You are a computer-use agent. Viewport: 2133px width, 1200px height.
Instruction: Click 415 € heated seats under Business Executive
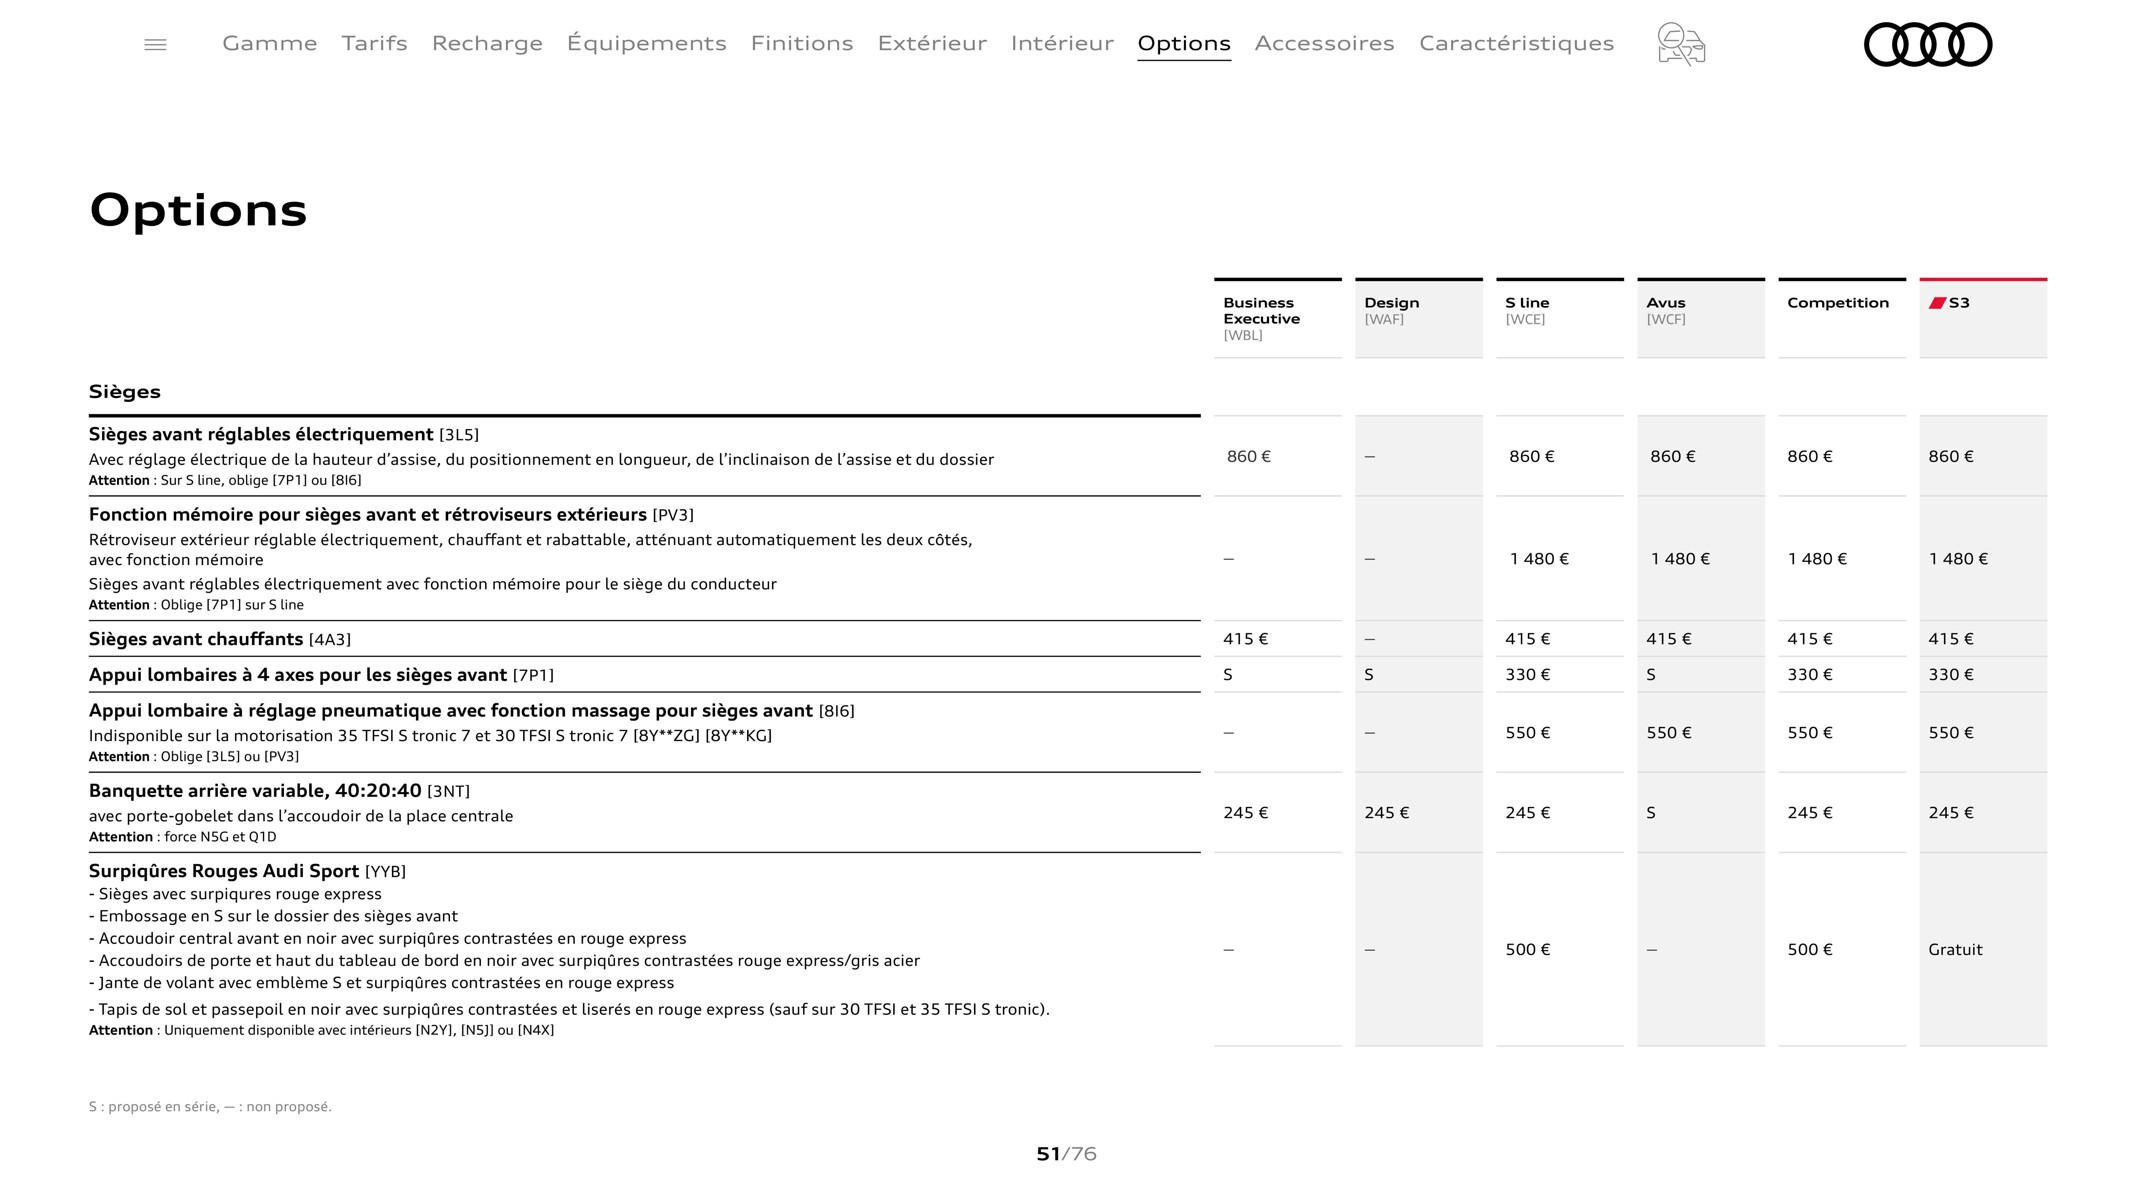(1246, 639)
